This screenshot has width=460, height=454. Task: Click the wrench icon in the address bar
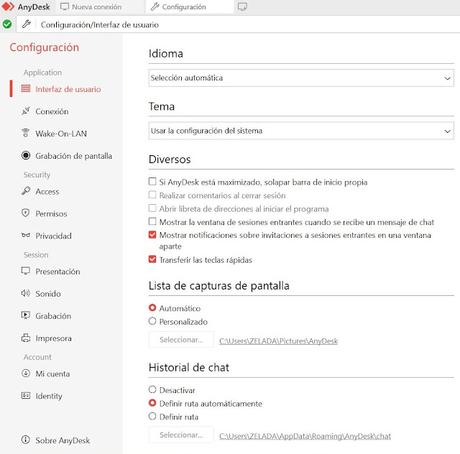[x=26, y=24]
